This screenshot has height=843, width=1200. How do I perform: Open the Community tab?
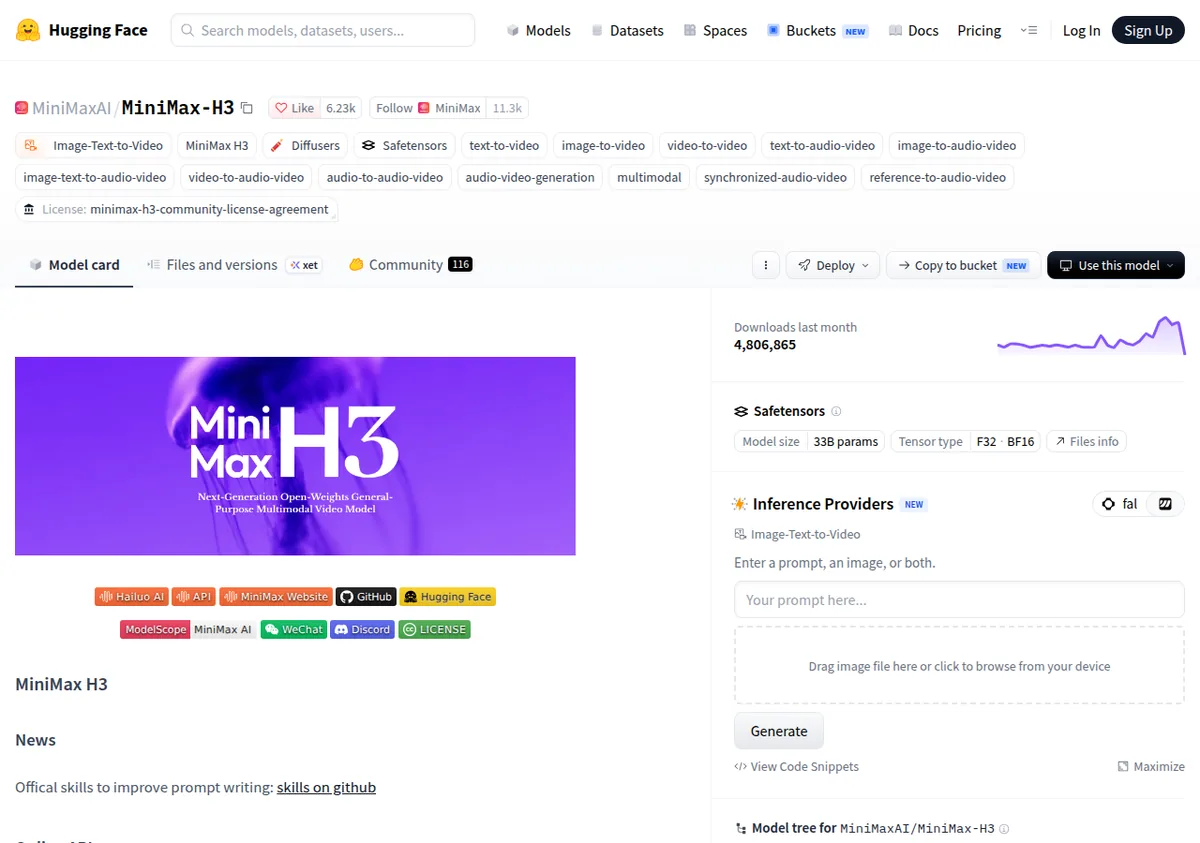410,265
